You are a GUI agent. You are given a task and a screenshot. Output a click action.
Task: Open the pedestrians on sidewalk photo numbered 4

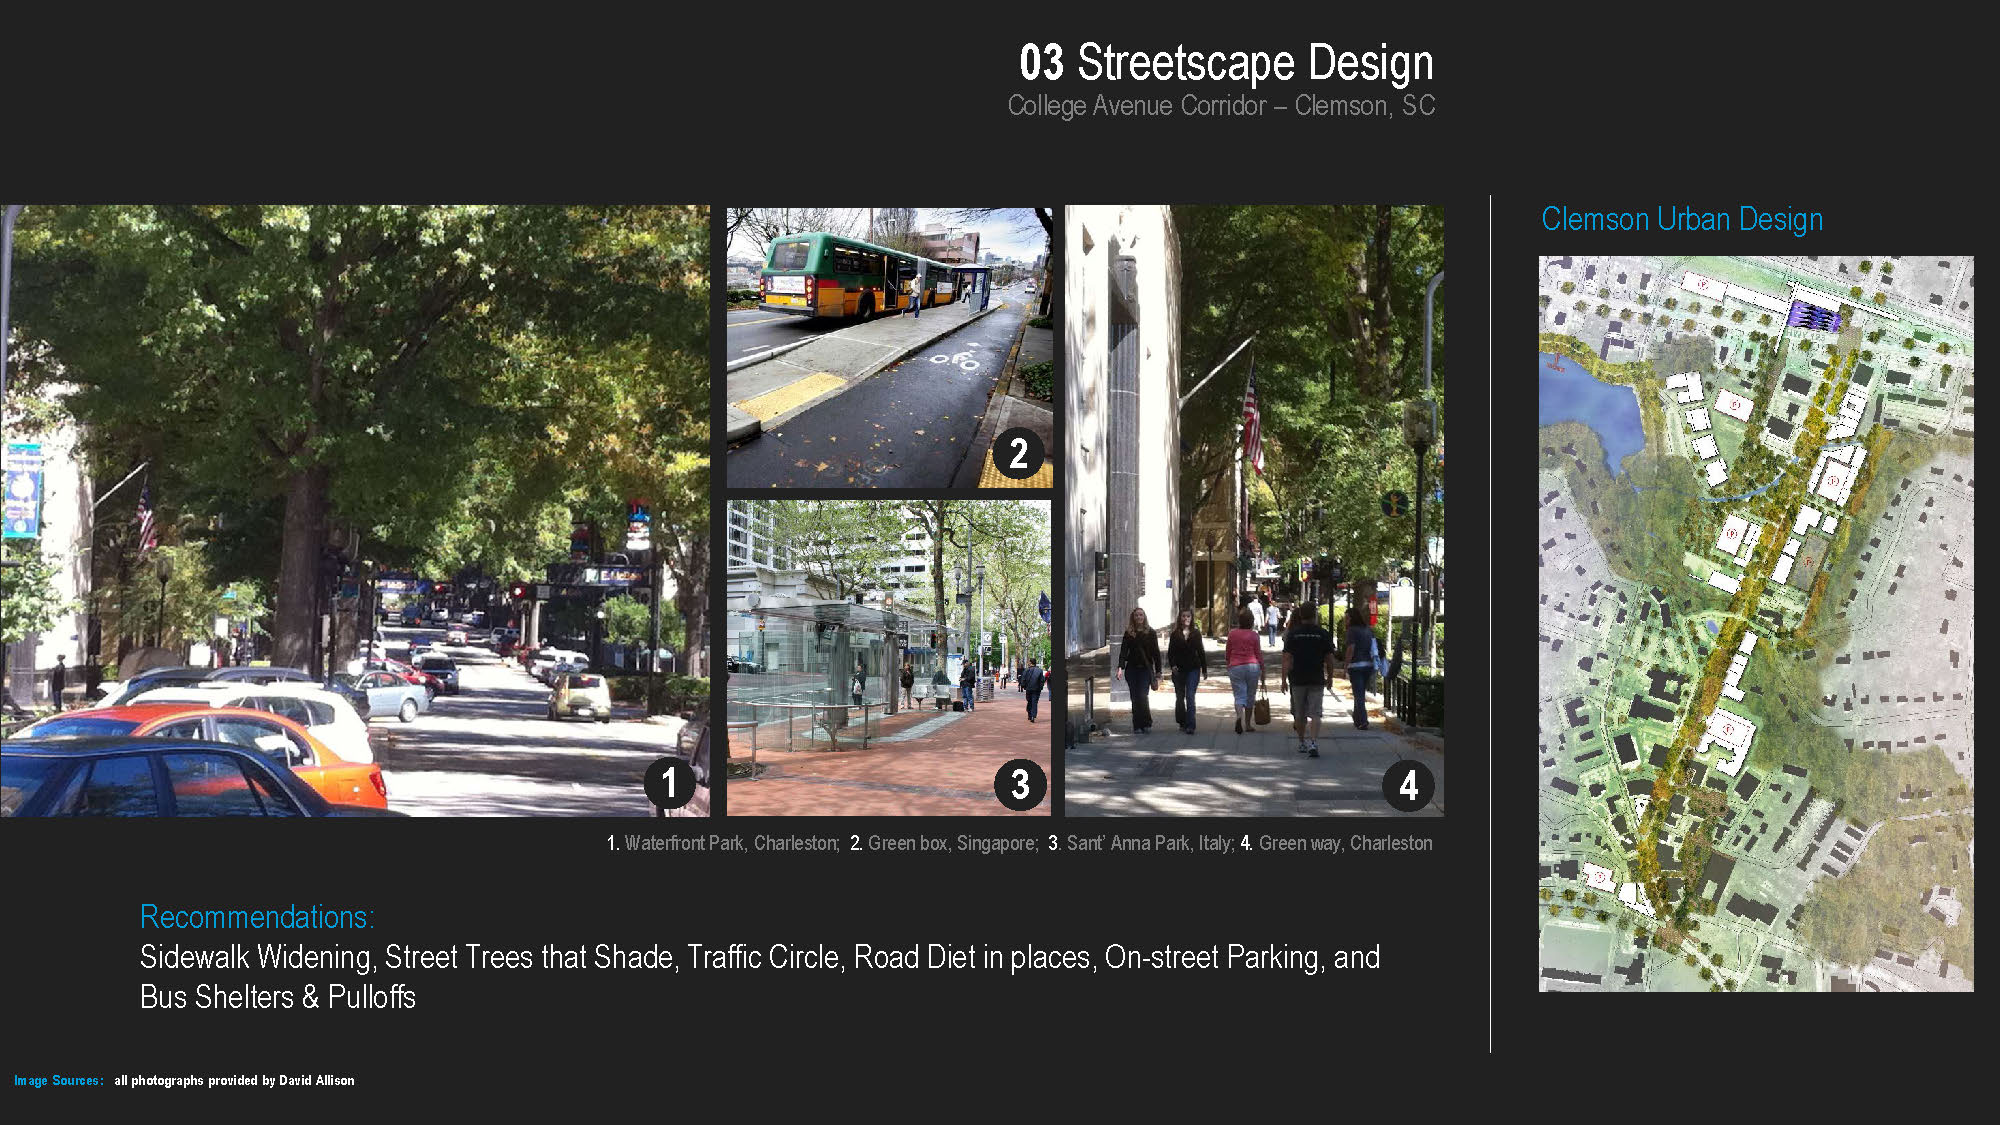pyautogui.click(x=1254, y=511)
